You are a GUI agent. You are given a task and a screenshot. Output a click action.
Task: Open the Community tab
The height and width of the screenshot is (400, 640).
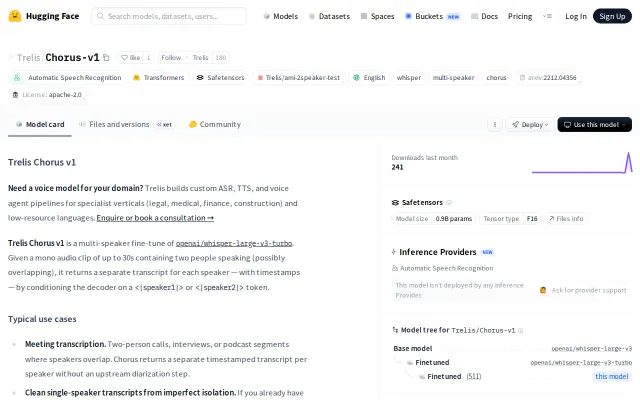pos(215,124)
